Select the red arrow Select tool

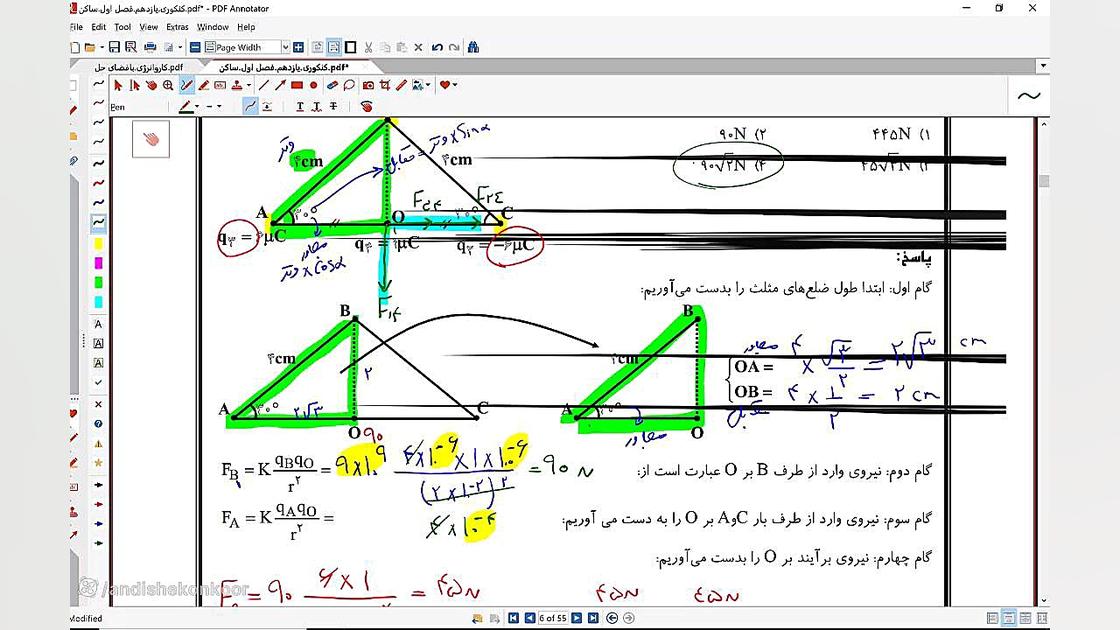(x=118, y=86)
